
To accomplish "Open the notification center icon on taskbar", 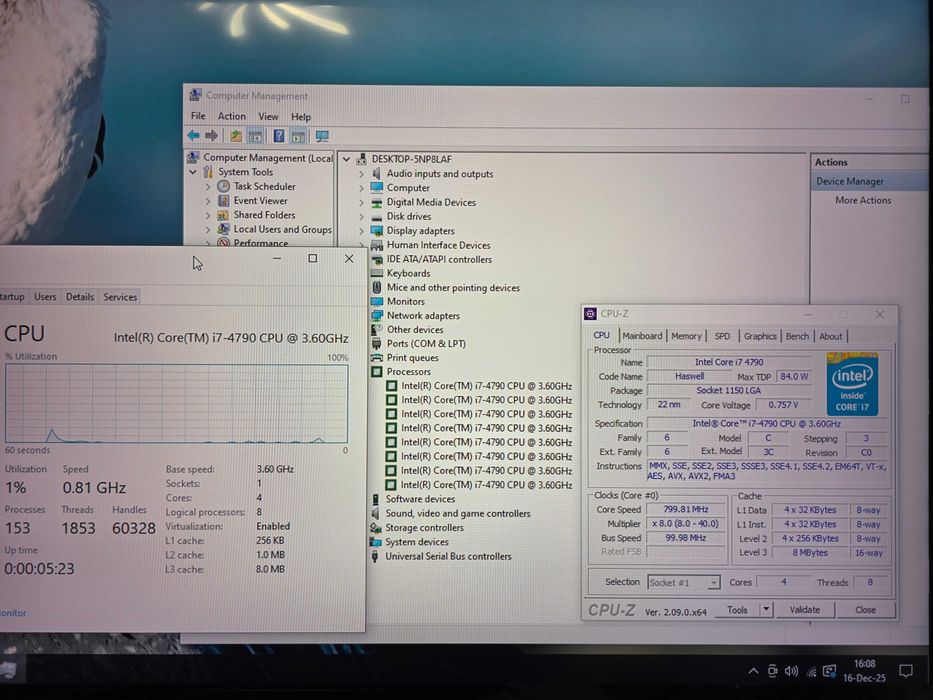I will click(906, 671).
